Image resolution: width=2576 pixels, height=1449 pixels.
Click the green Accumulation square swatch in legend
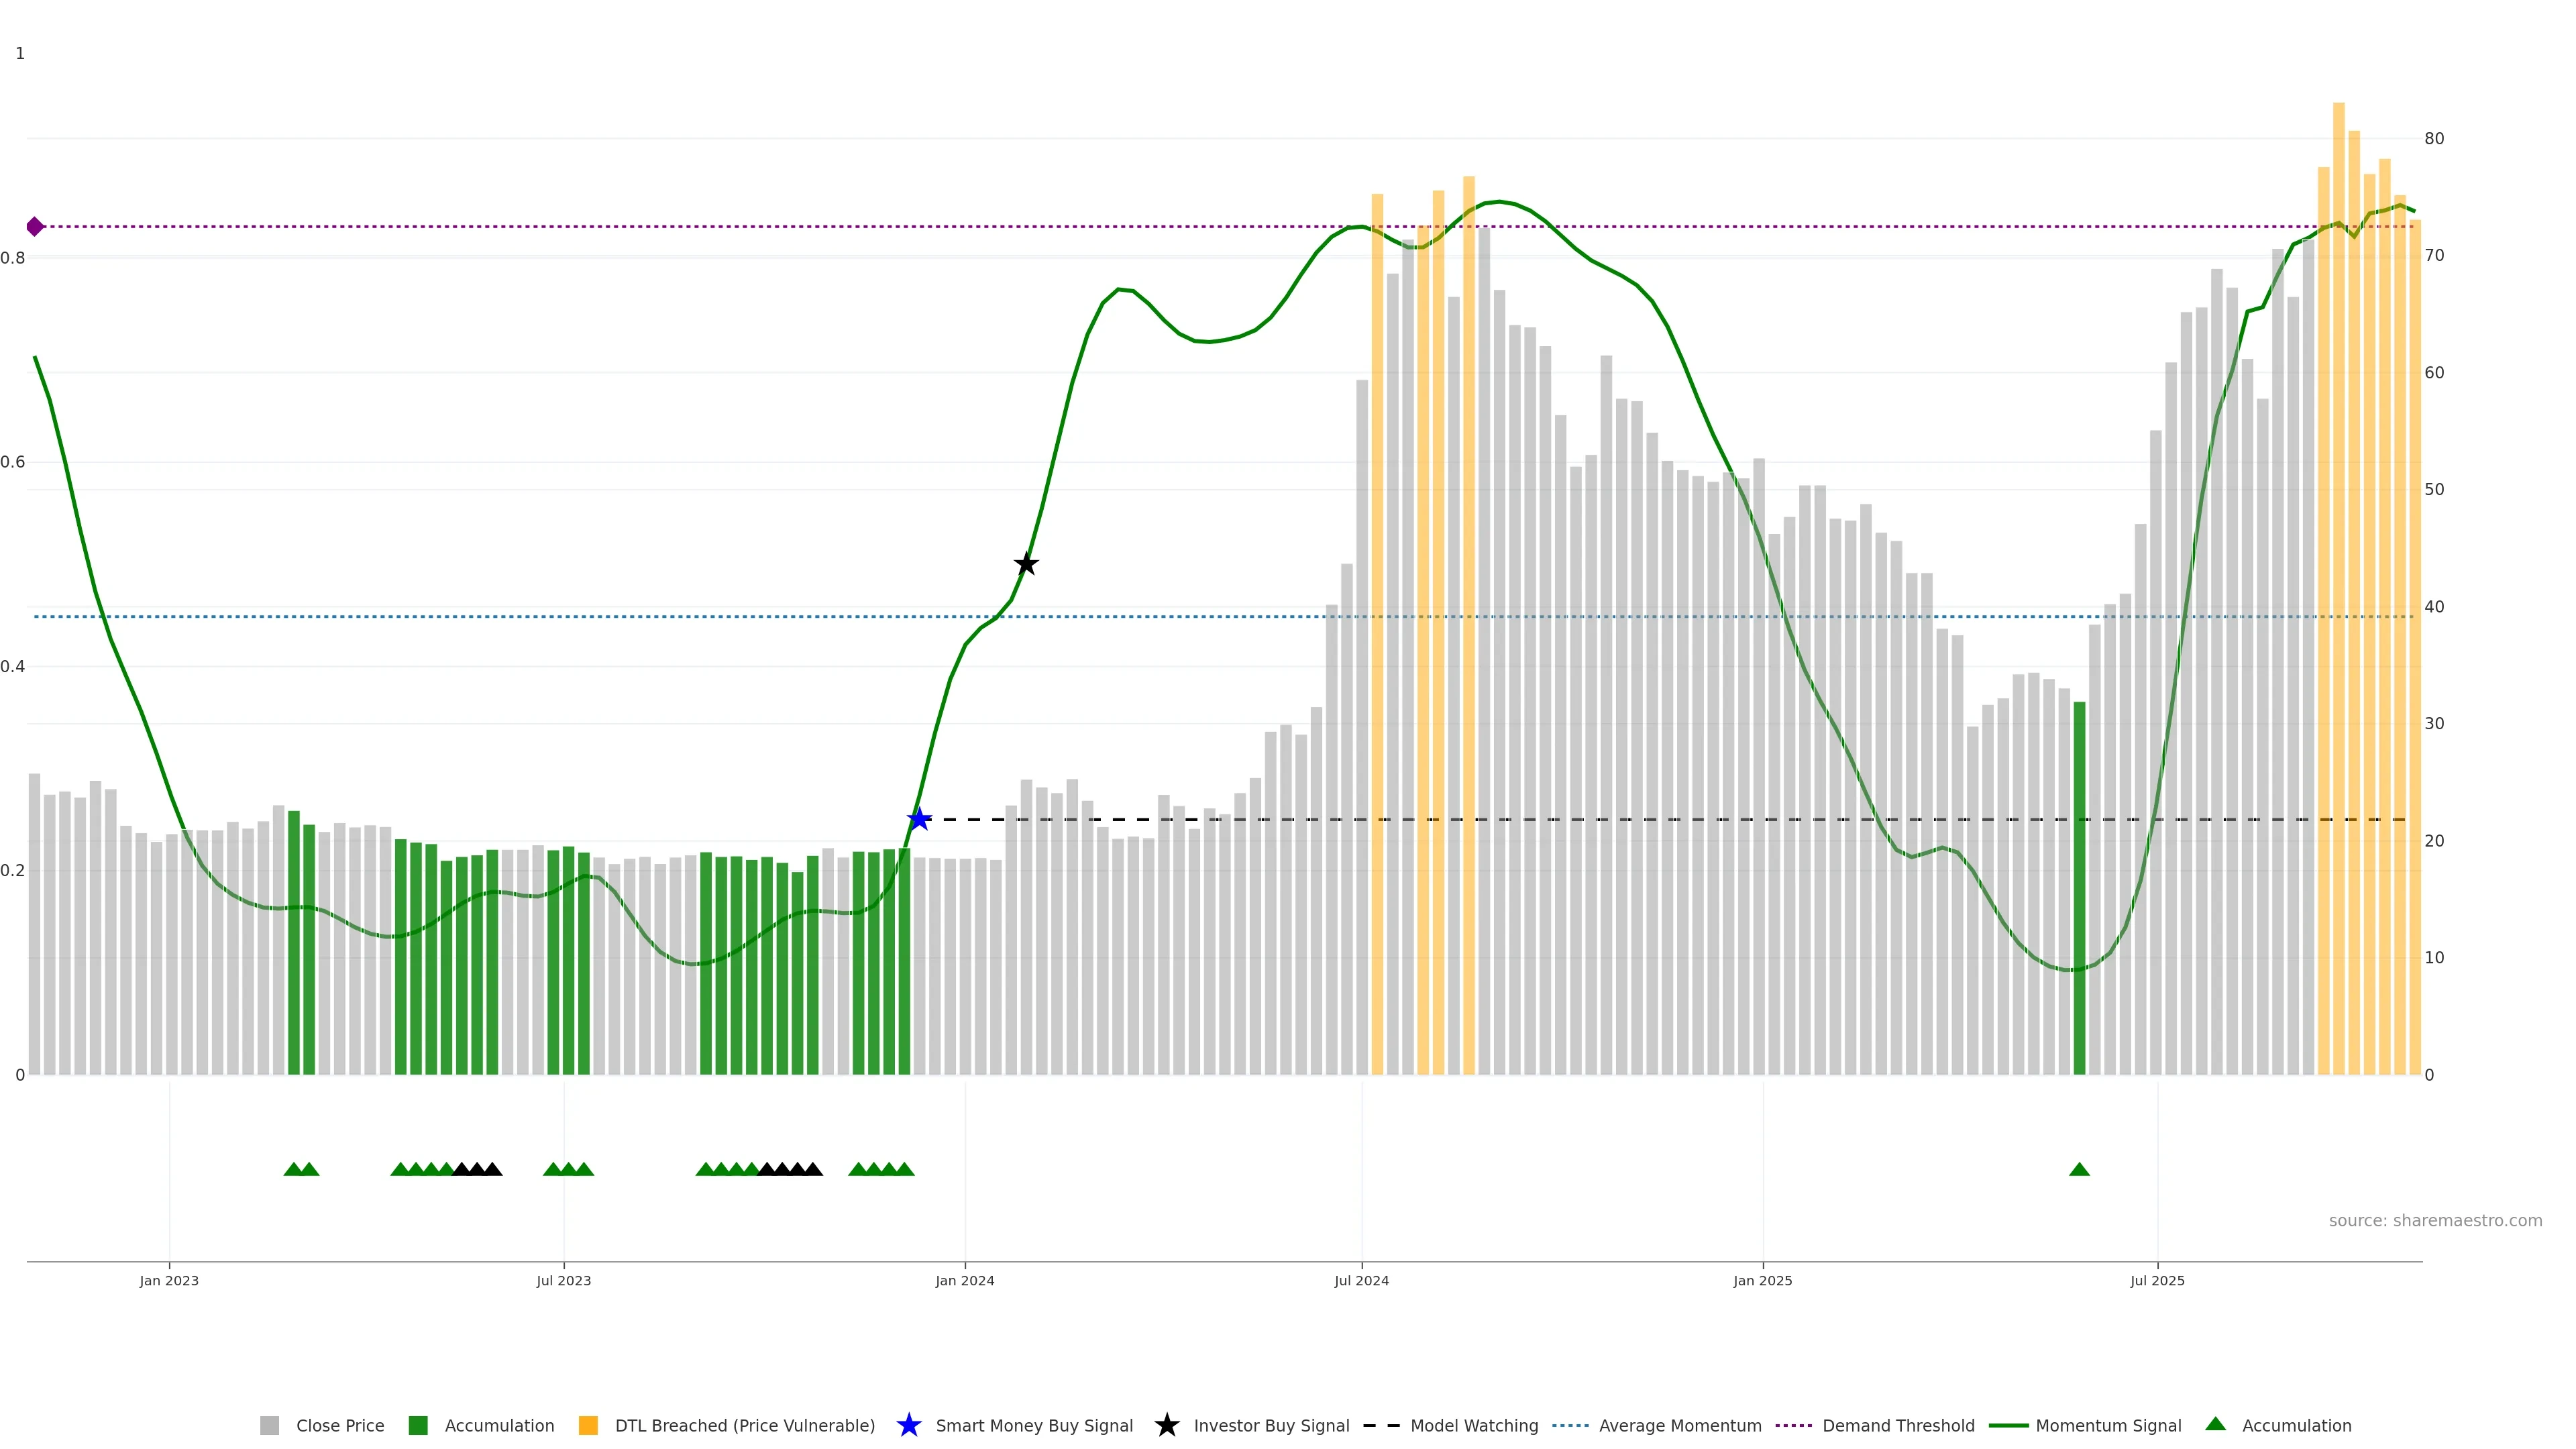(x=418, y=1425)
